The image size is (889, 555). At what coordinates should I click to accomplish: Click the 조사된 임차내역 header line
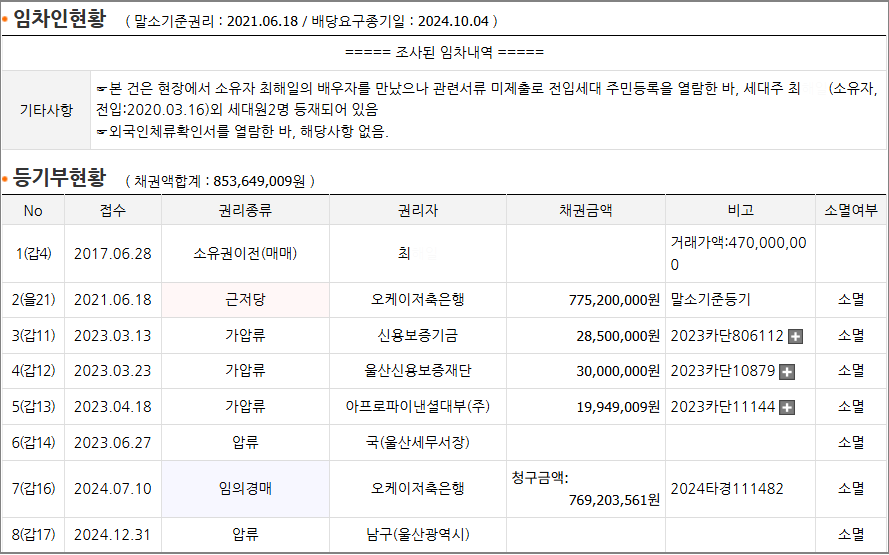tap(444, 52)
